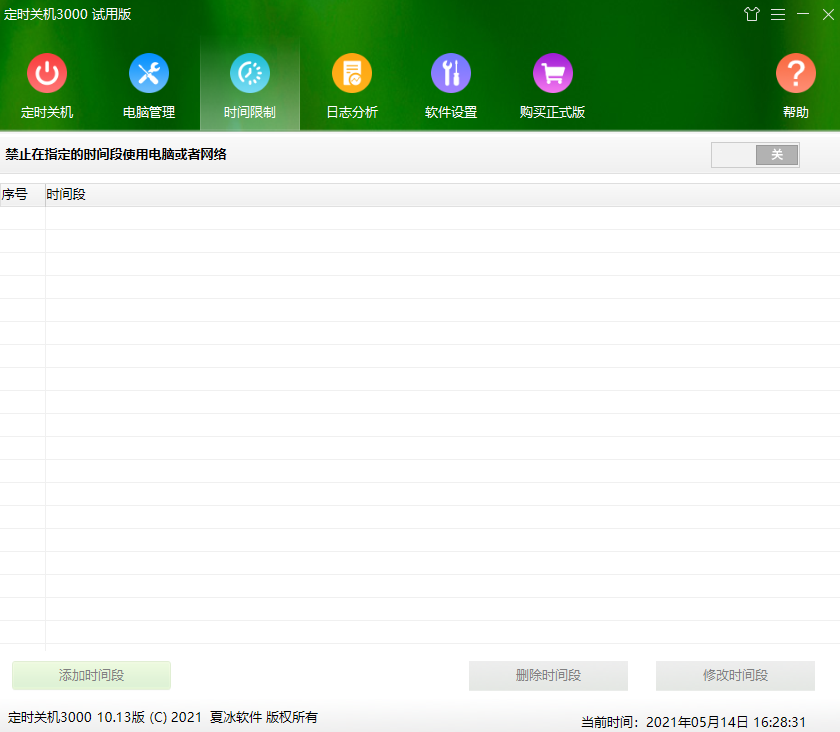Open 日志分析 log analysis icon

[x=352, y=74]
